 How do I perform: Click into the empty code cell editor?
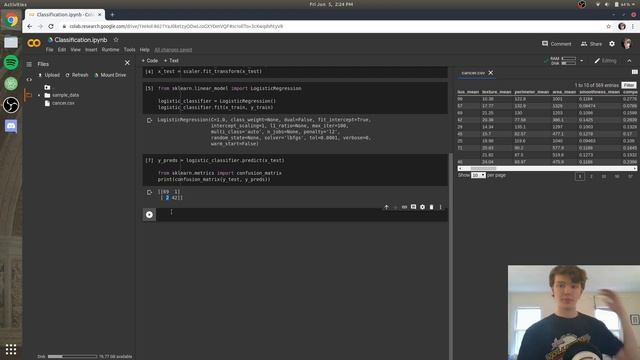pos(302,215)
